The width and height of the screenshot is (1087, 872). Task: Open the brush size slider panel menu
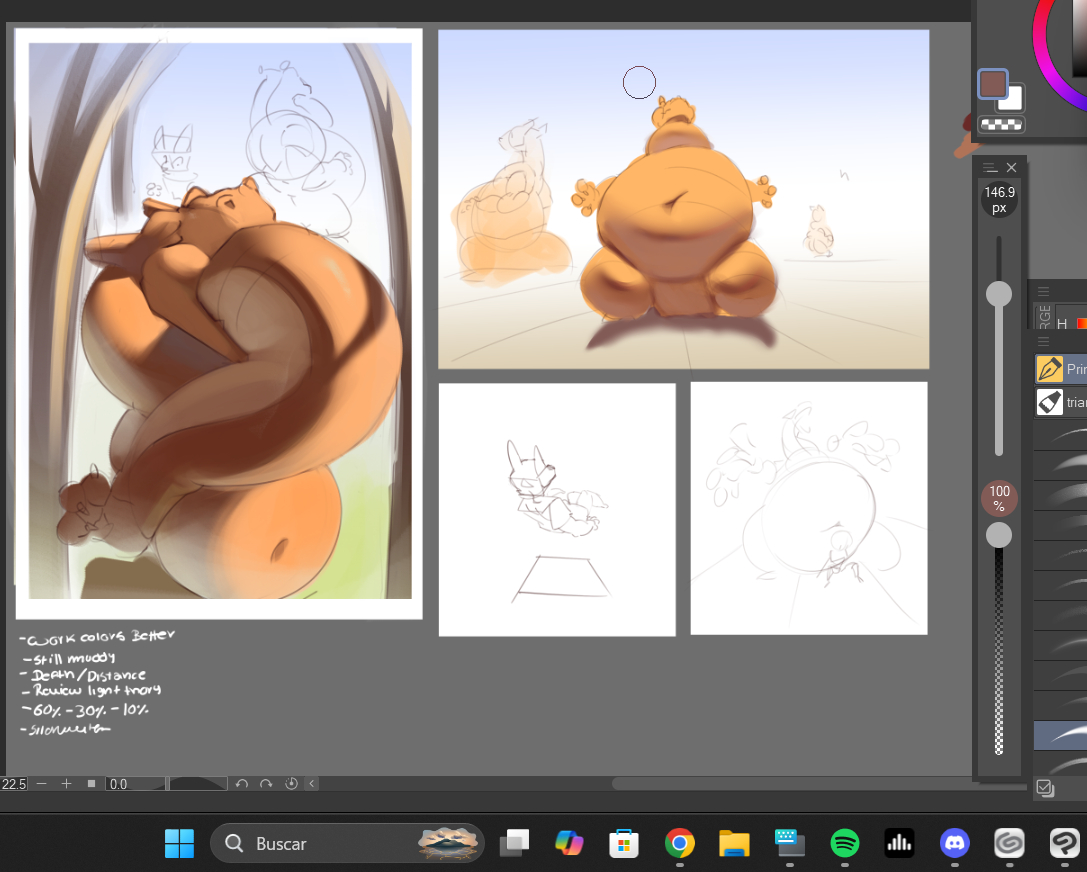click(x=989, y=168)
